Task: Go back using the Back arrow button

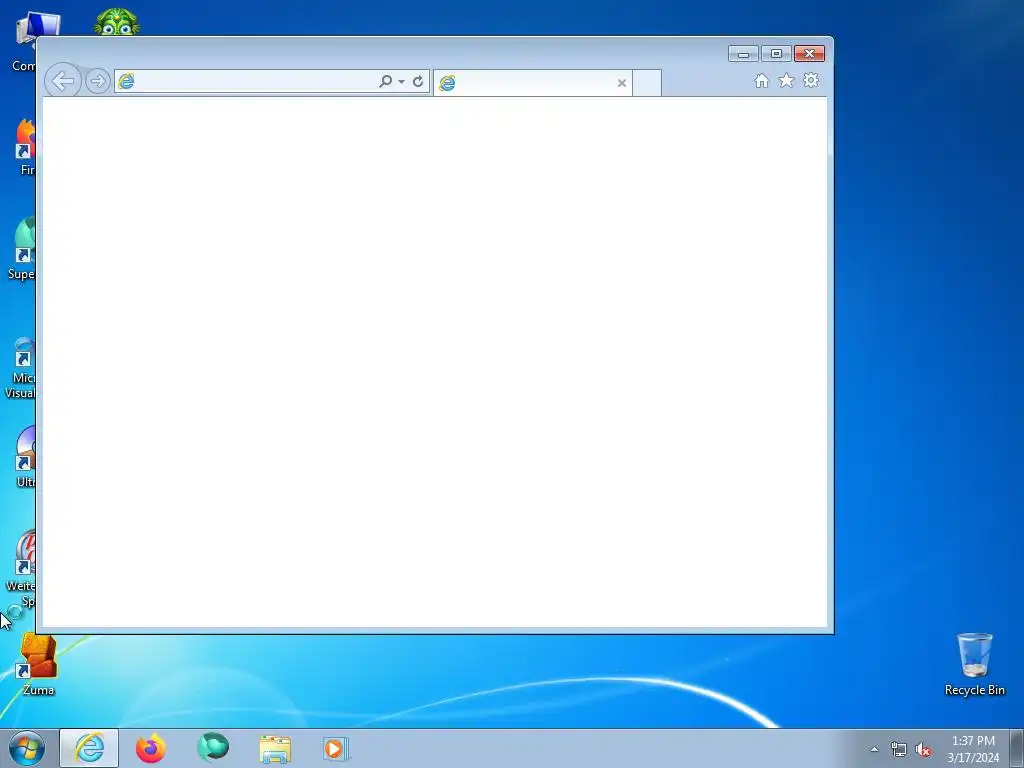Action: tap(63, 82)
